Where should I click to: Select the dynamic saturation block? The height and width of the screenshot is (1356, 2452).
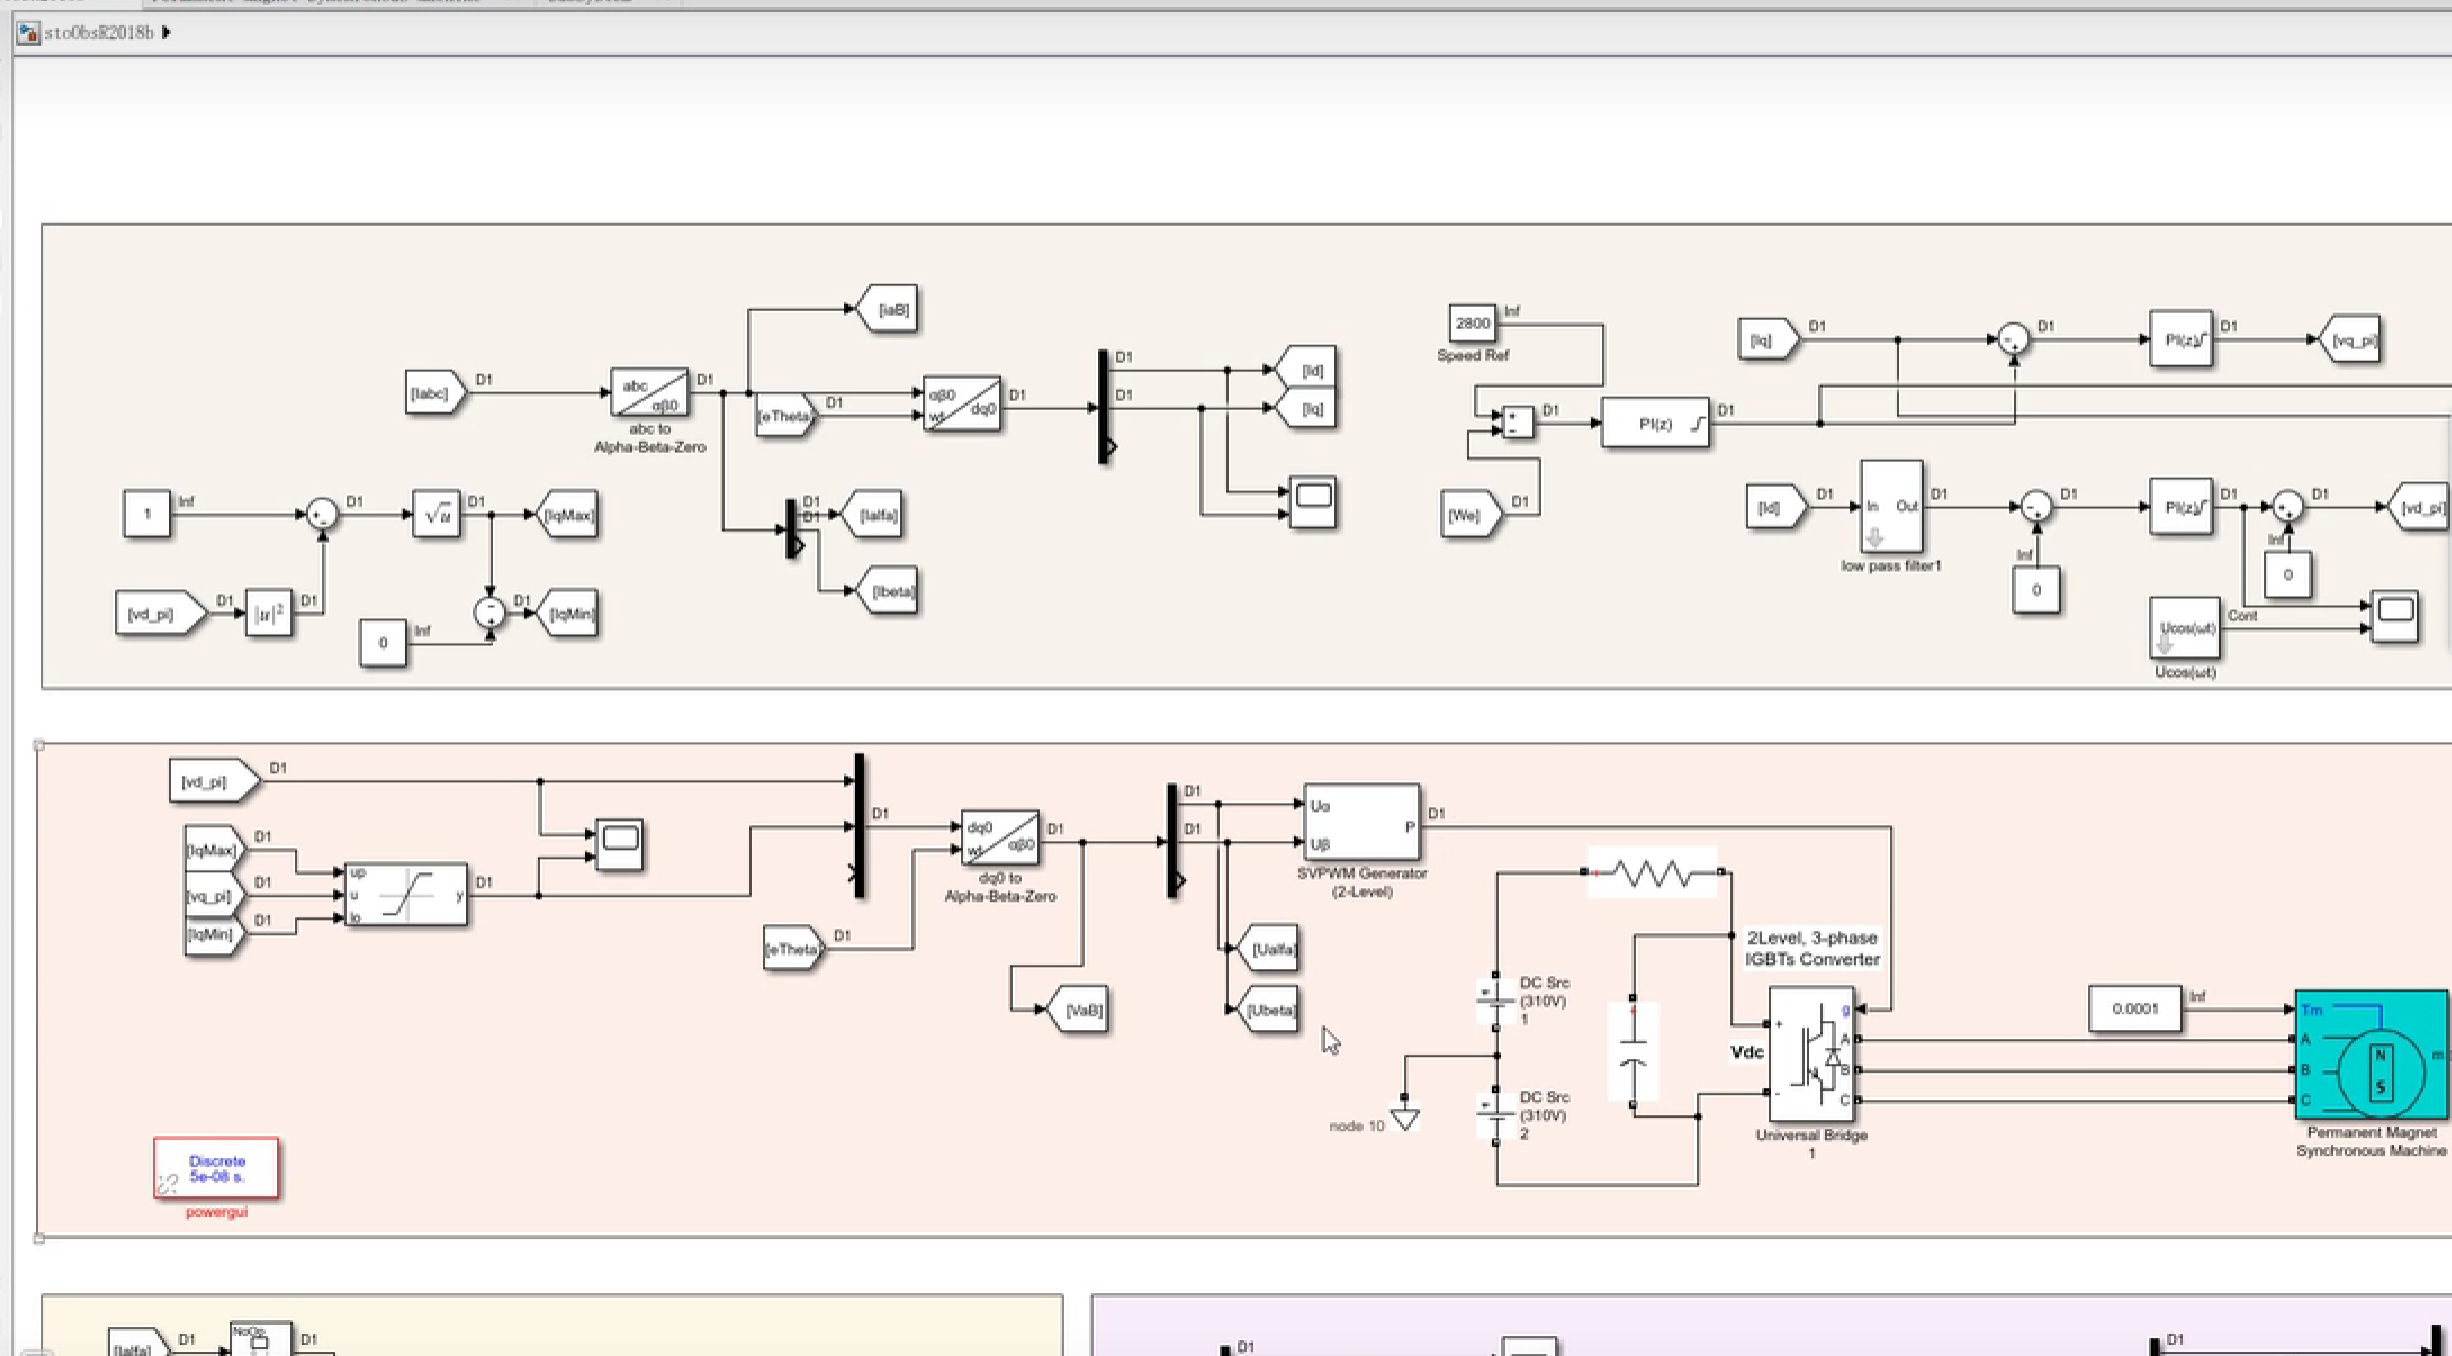point(406,895)
